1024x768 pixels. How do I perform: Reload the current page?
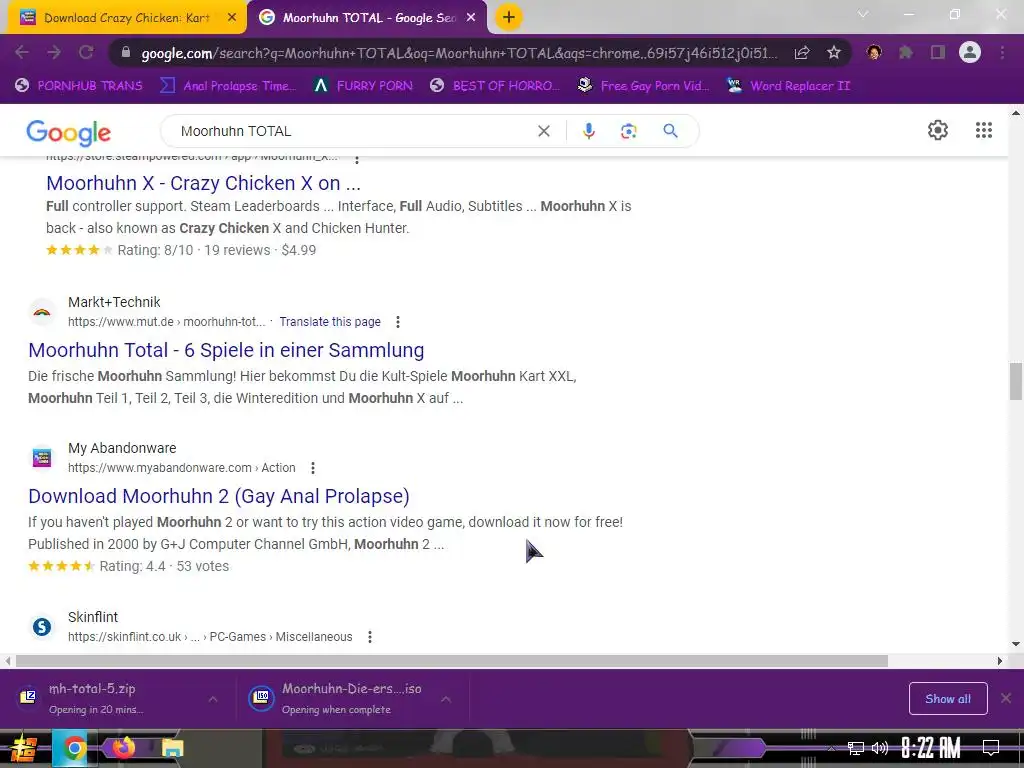click(x=86, y=52)
